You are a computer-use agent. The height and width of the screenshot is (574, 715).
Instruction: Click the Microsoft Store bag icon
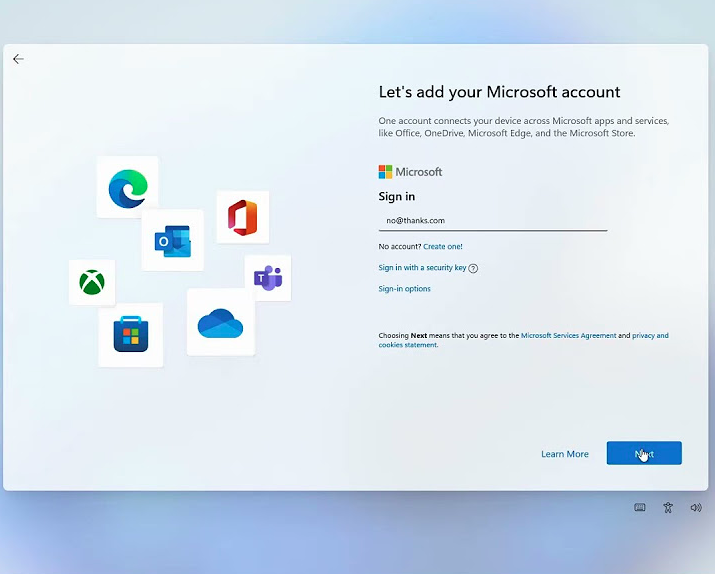tap(131, 334)
